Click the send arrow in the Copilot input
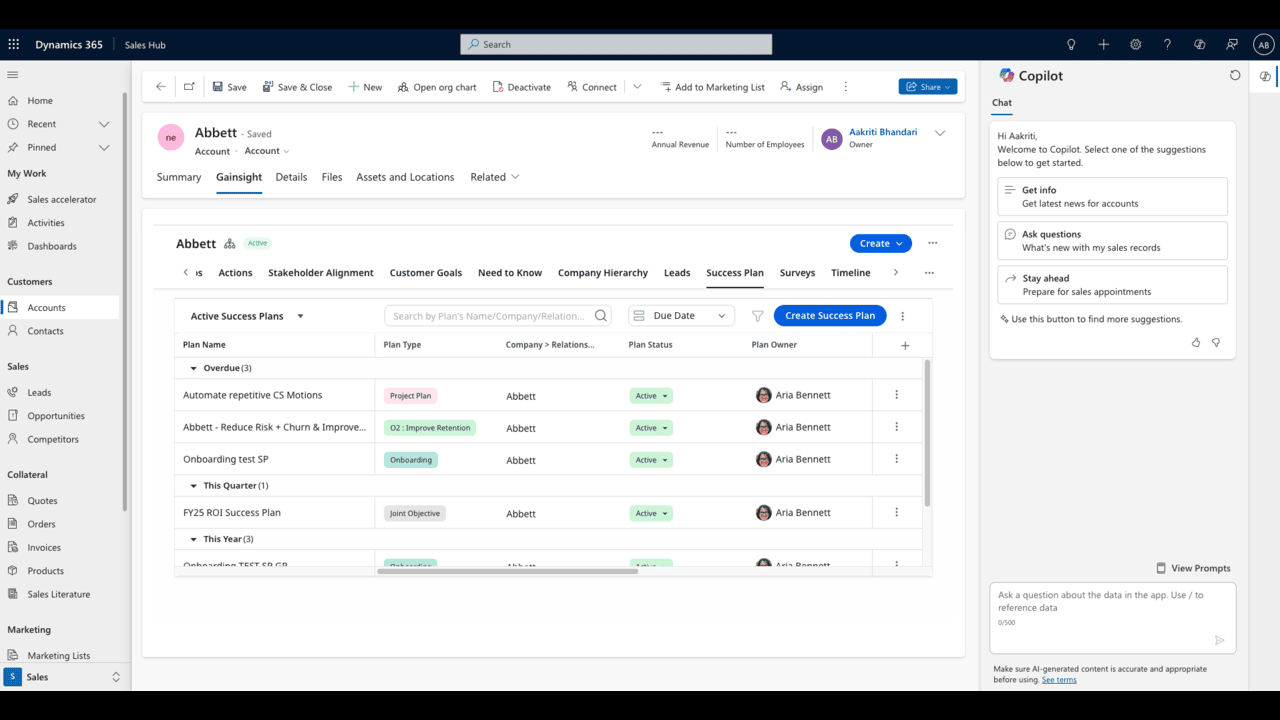1280x720 pixels. (x=1219, y=640)
